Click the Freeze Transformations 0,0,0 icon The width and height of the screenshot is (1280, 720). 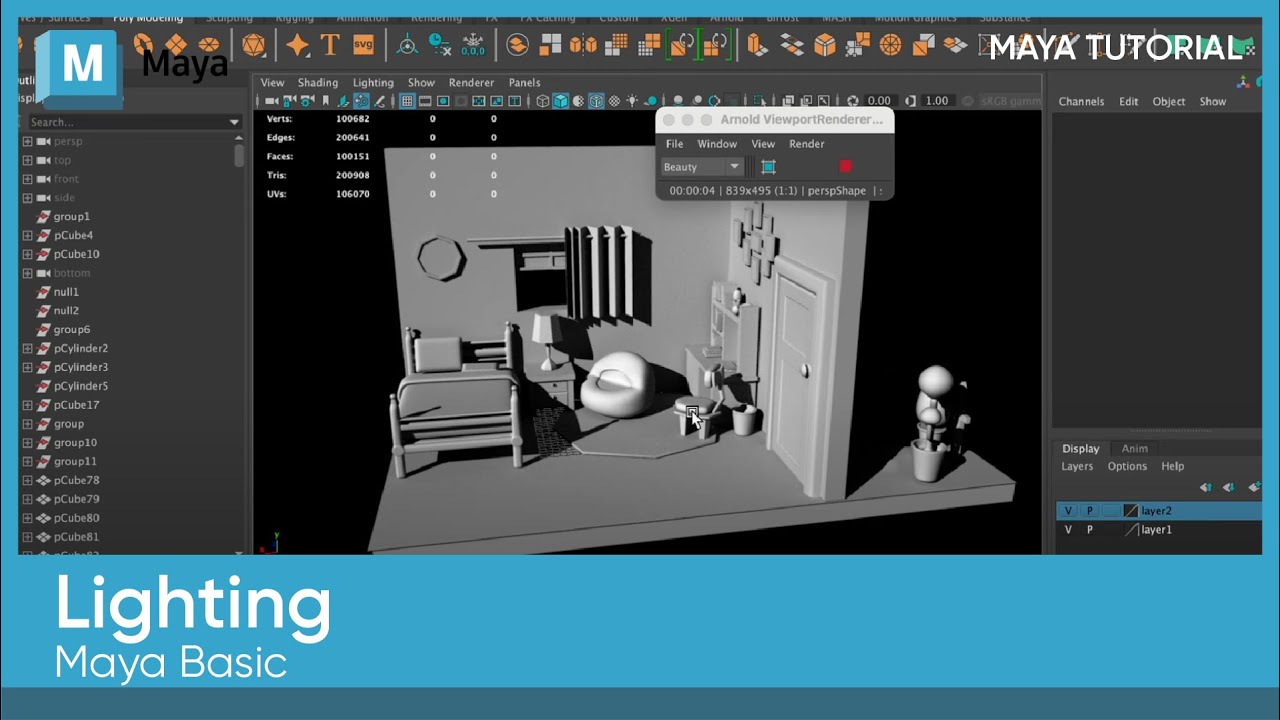tap(472, 45)
